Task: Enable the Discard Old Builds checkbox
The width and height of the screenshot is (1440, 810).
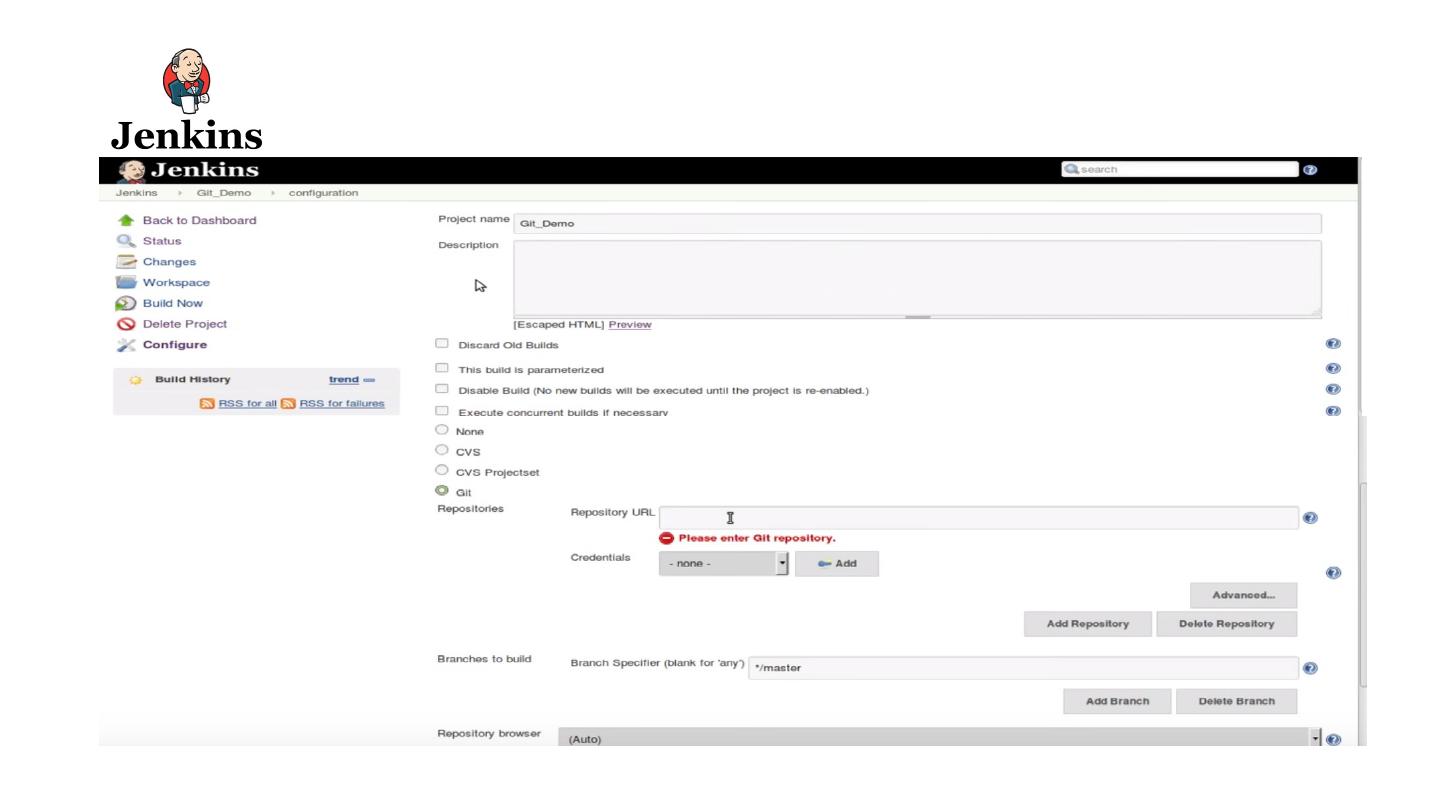Action: (442, 344)
